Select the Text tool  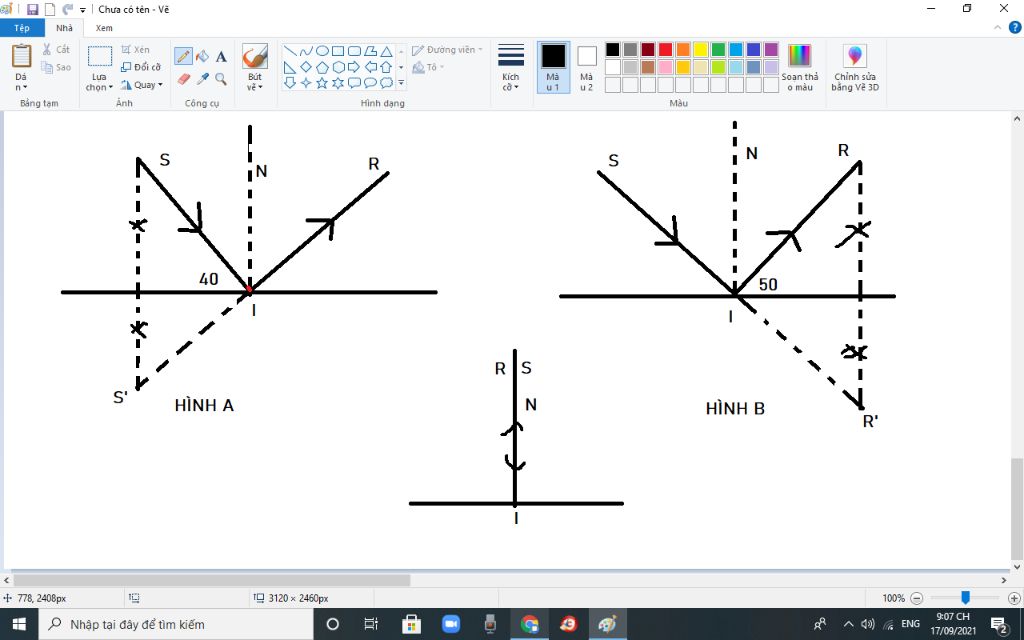[x=221, y=56]
